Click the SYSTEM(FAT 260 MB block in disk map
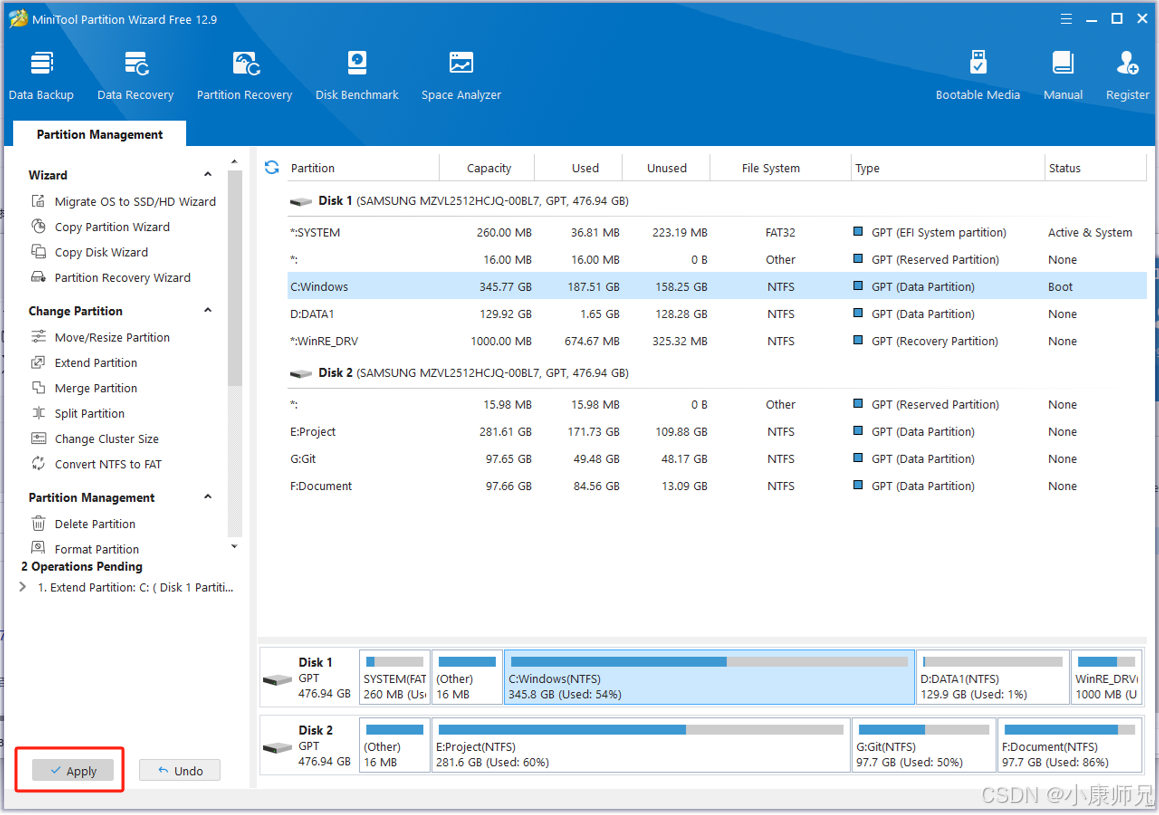 [395, 678]
